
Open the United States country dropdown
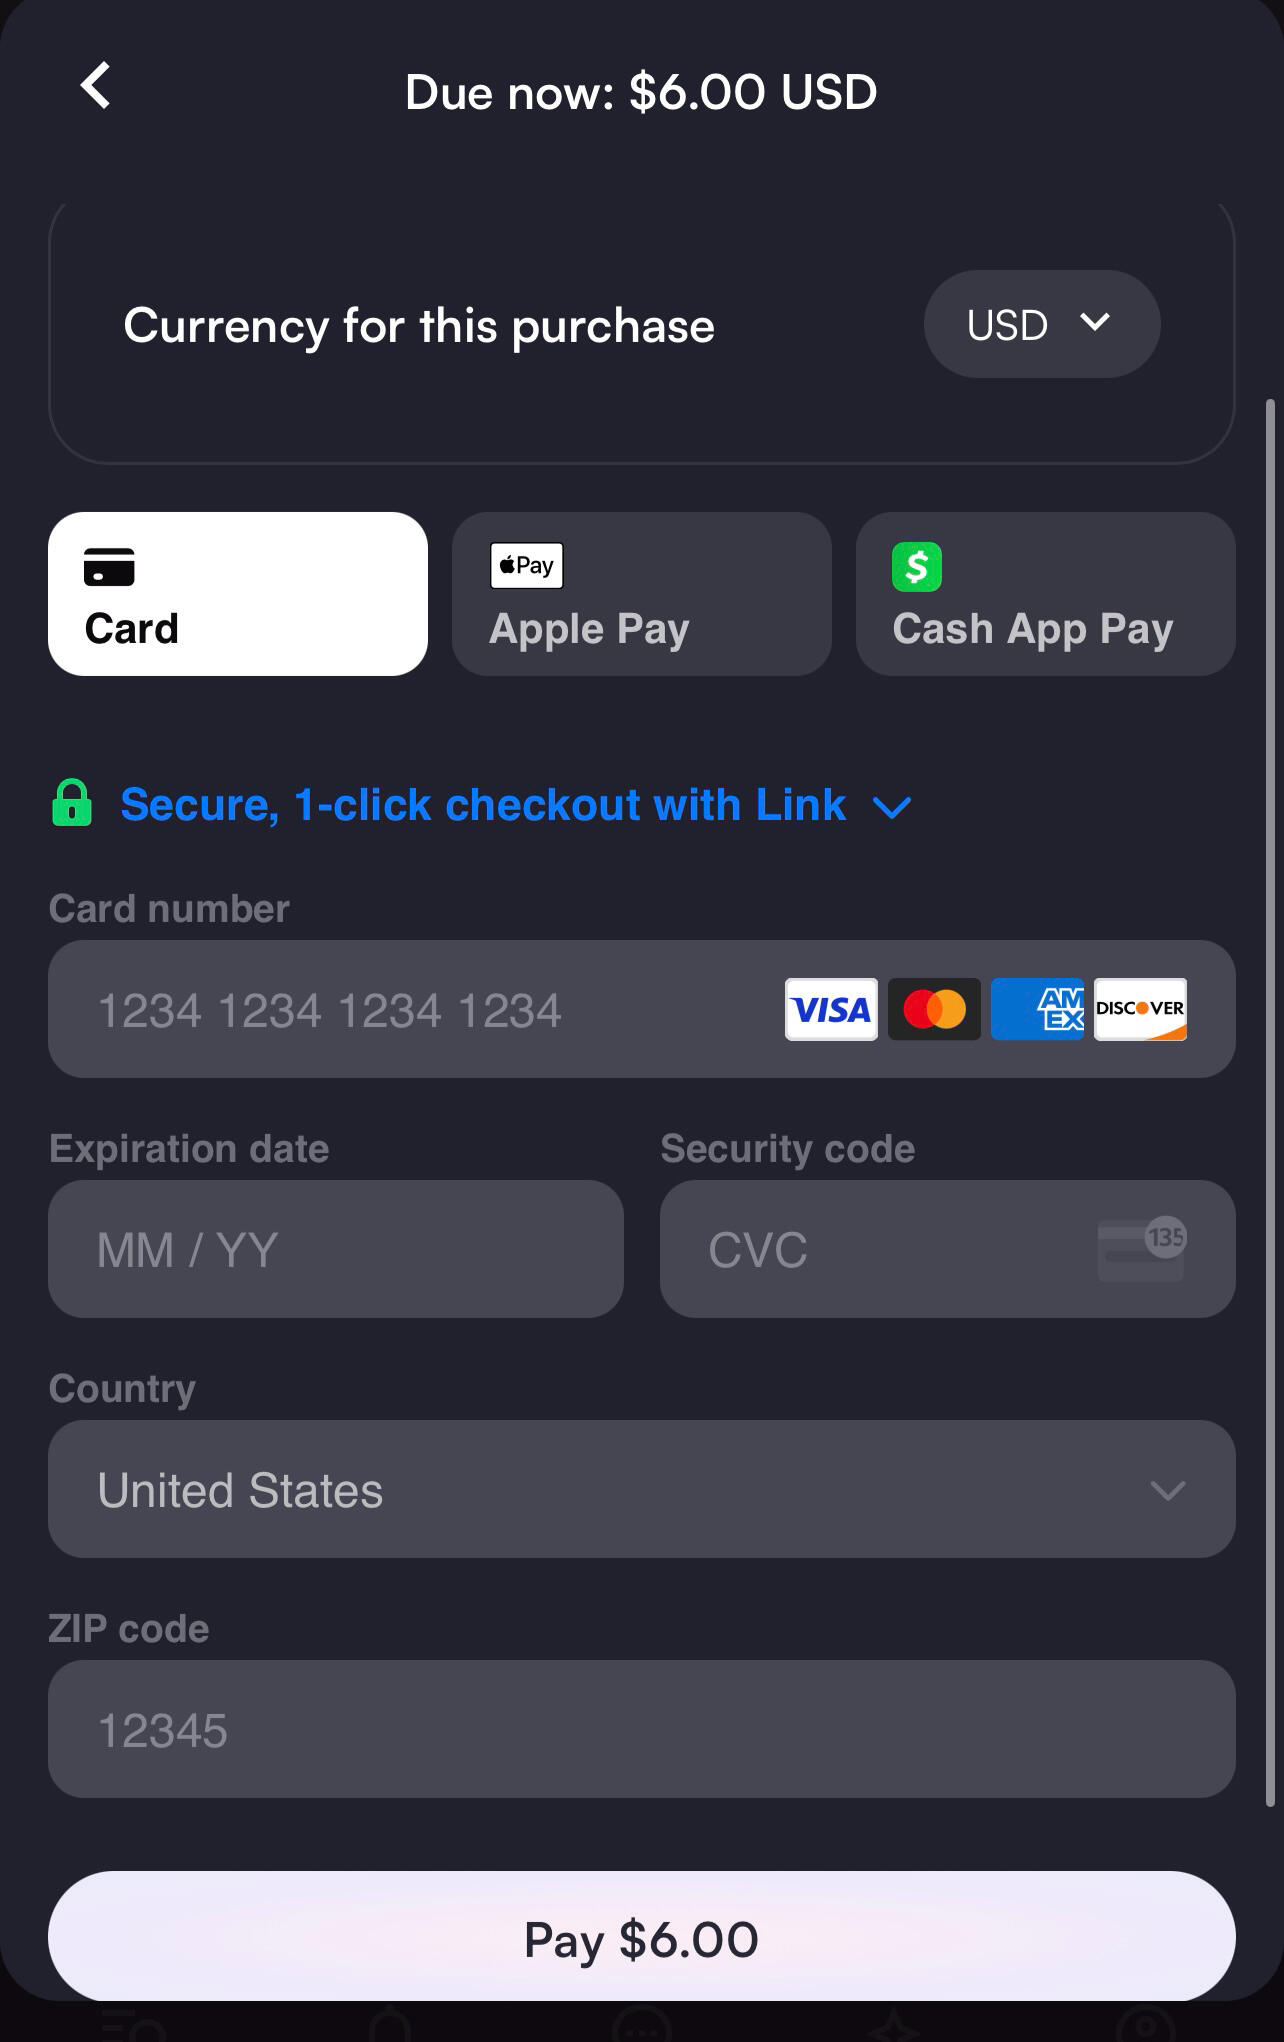pos(642,1489)
